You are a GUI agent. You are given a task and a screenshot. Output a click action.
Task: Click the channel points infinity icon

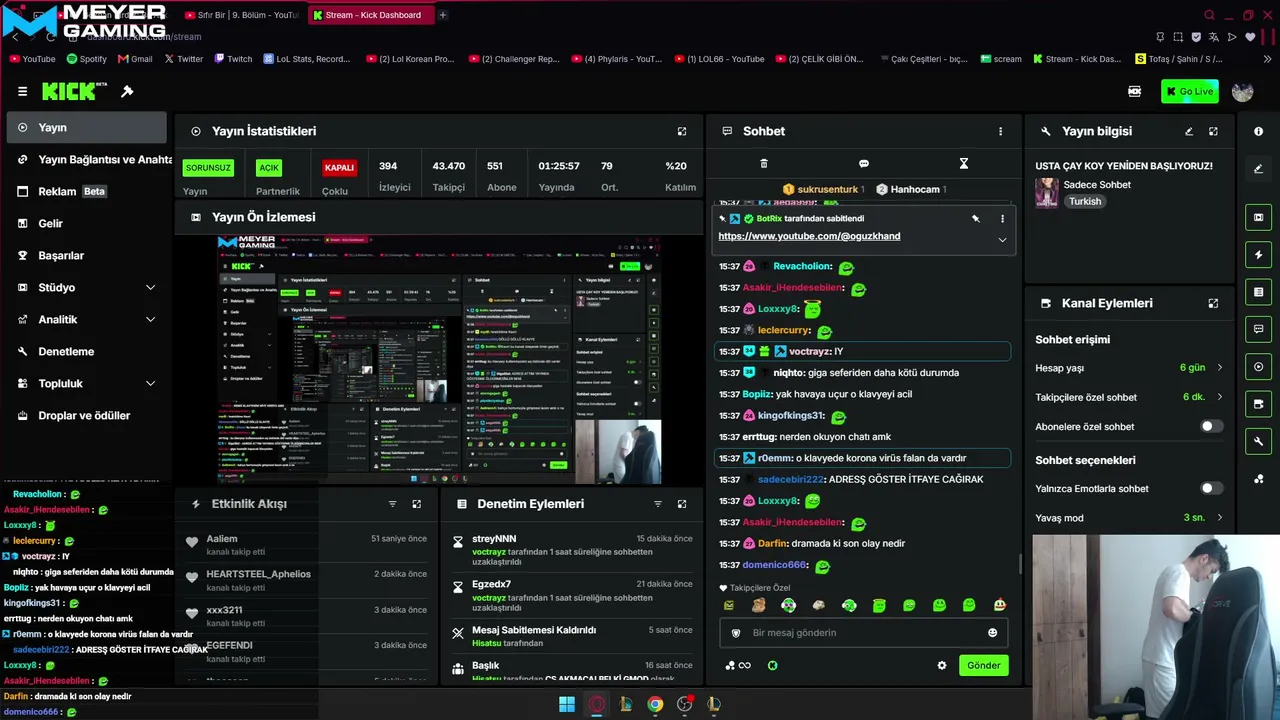pyautogui.click(x=738, y=665)
